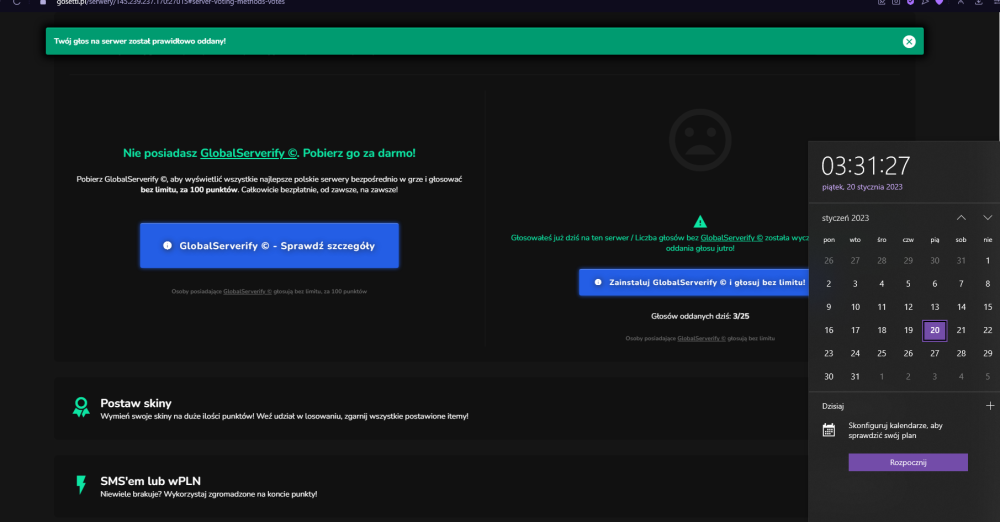Select day 14 in the calendar
Viewport: 1000px width, 522px height.
961,307
